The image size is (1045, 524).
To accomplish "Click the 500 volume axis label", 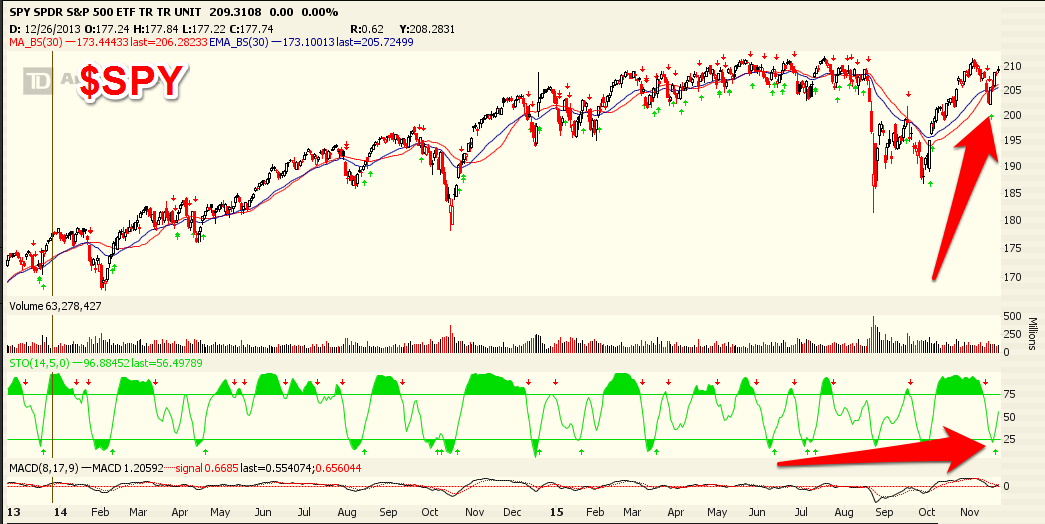I will point(1012,316).
